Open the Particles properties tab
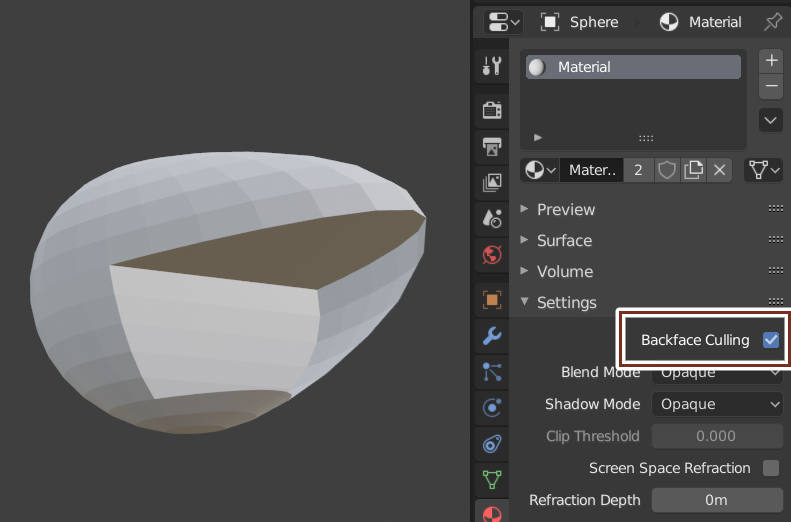This screenshot has width=791, height=522. pyautogui.click(x=492, y=372)
